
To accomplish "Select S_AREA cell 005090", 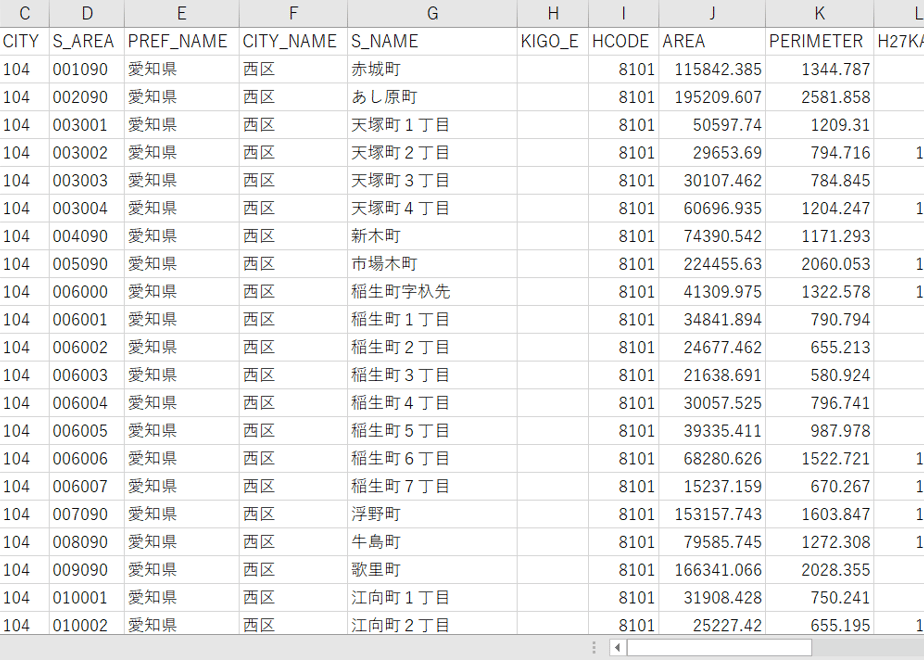I will (87, 264).
